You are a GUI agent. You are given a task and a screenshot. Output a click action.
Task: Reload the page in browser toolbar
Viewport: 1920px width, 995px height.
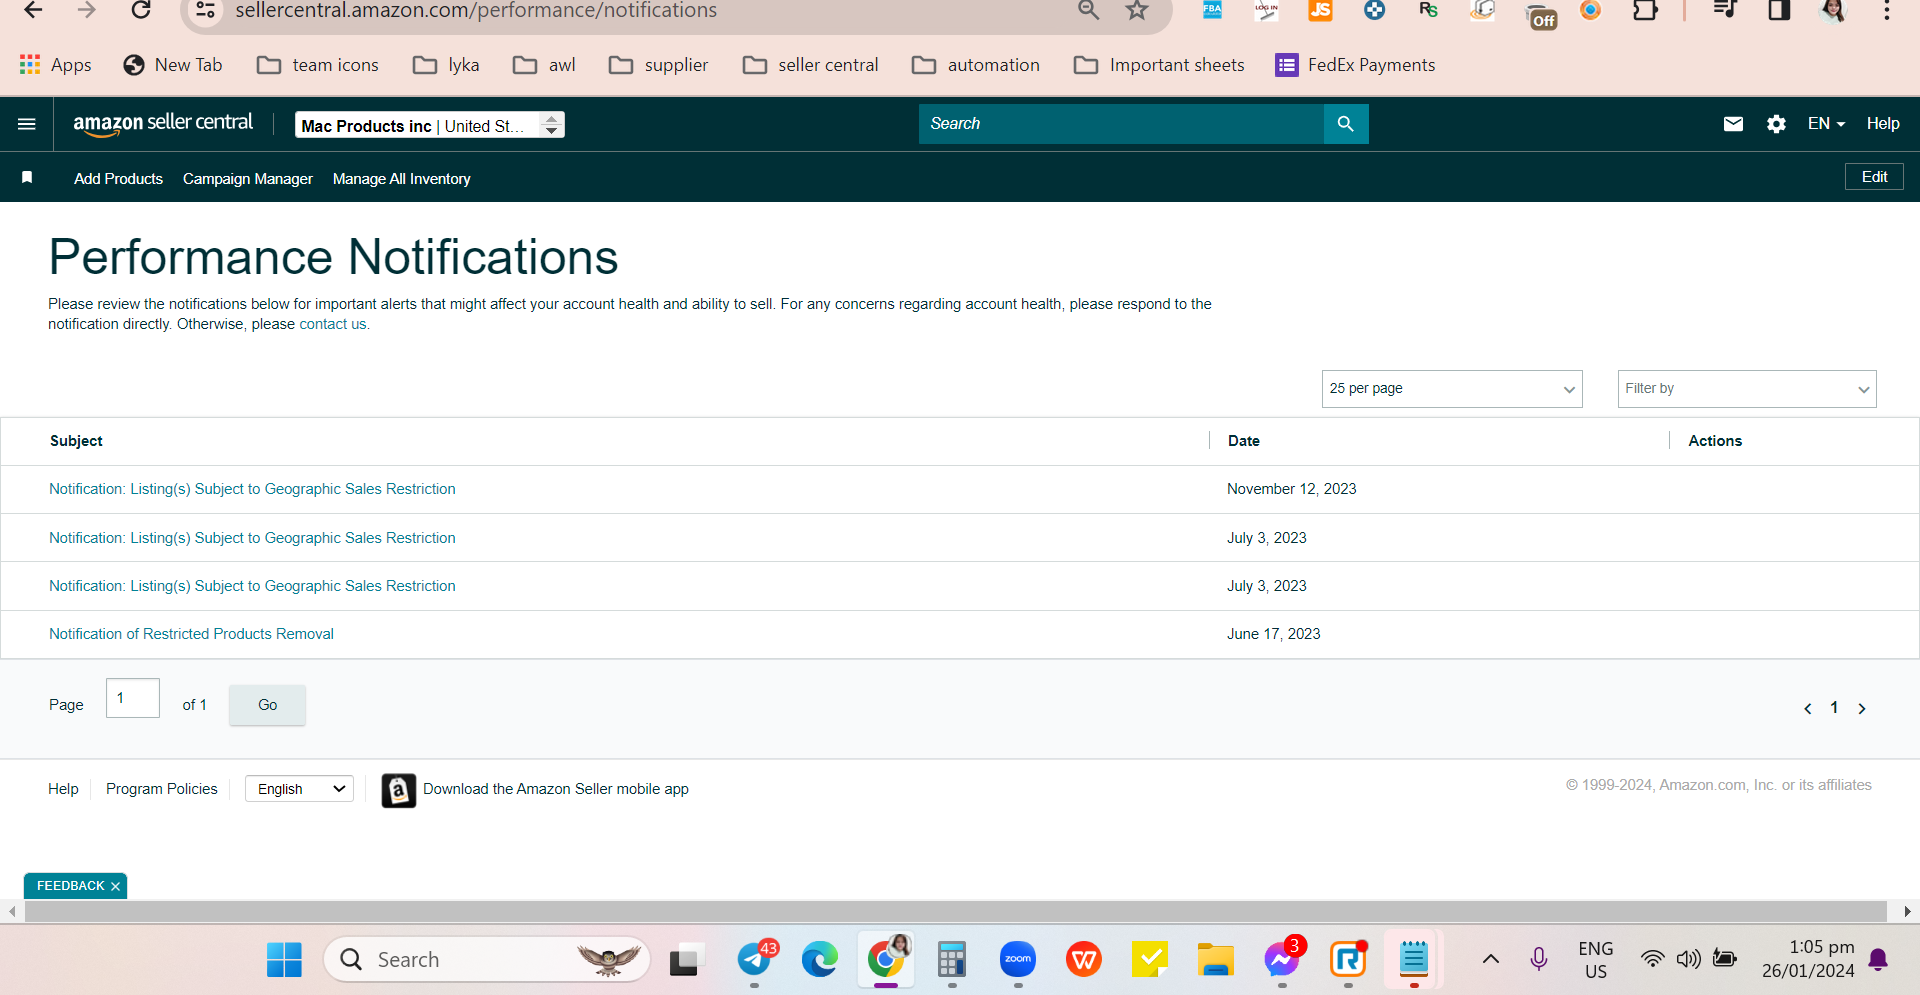(141, 10)
